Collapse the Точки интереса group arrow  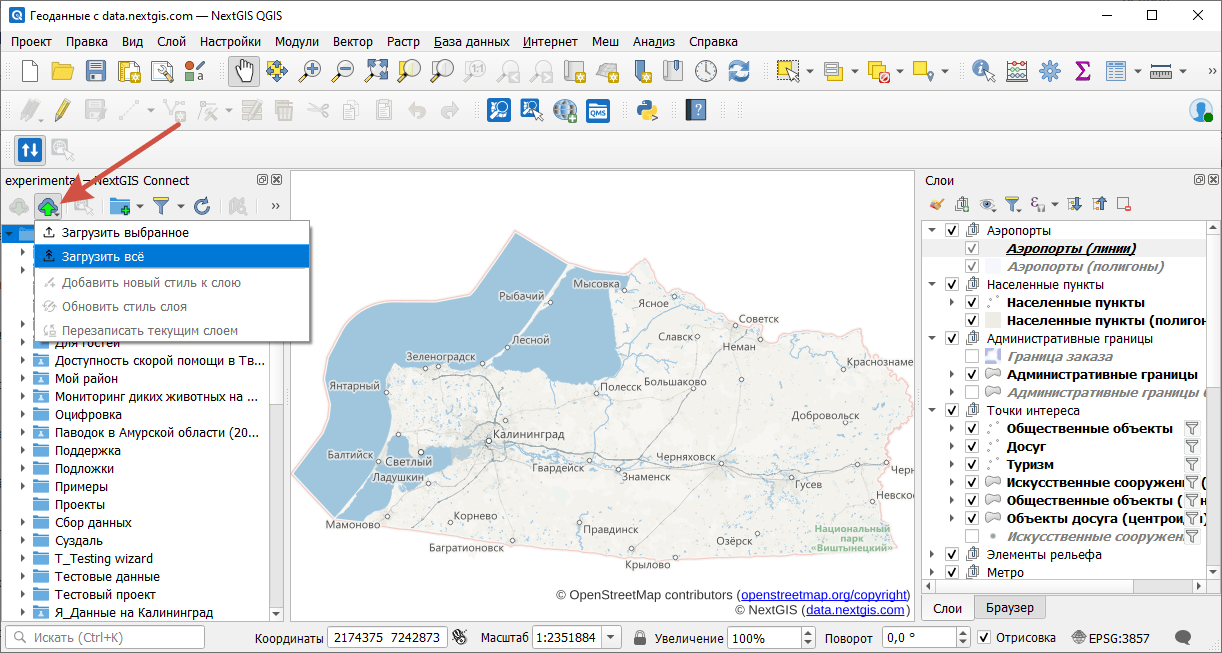[x=933, y=410]
